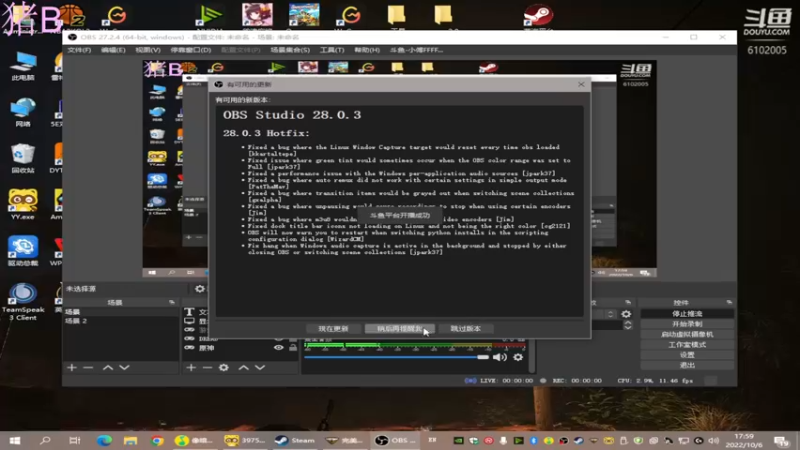
Task: Remove selected scene with minus icon
Action: (x=88, y=367)
